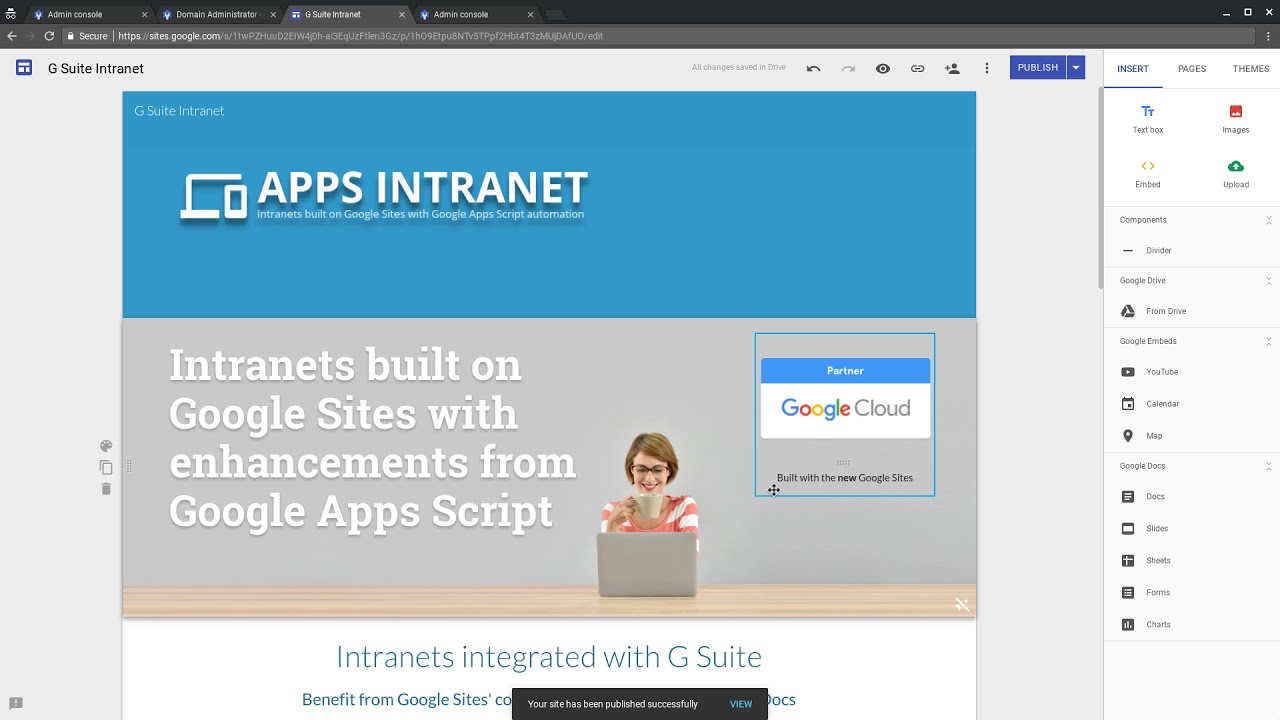Collapse the Google Drive section

click(1269, 281)
